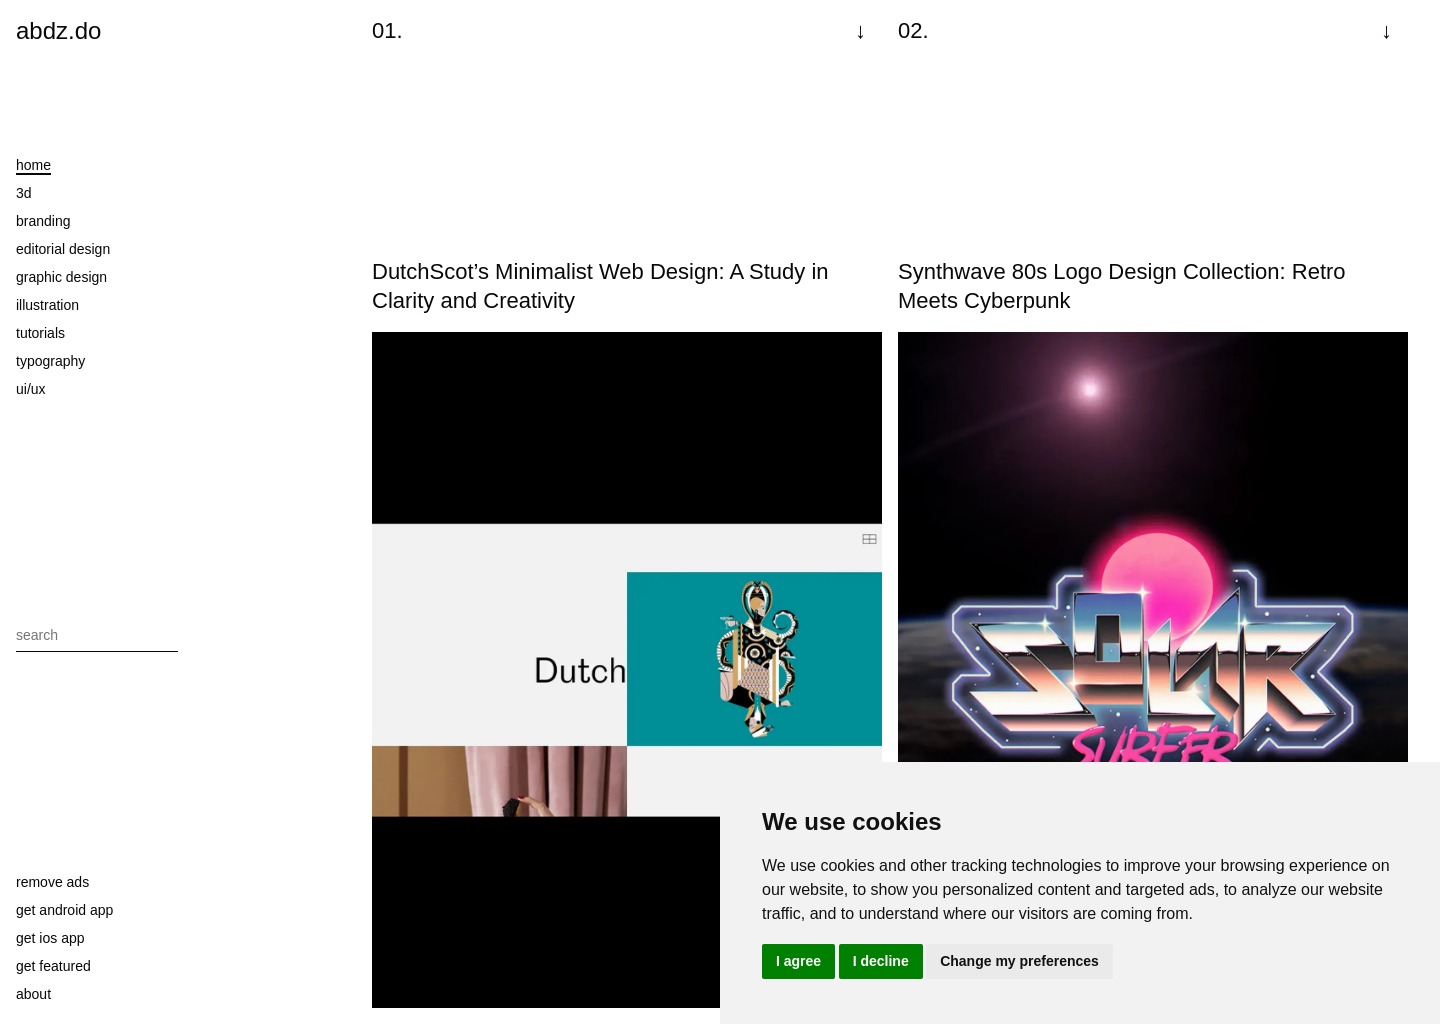
Task: Open the Solar Surfer synthwave logo image
Action: coord(1153,547)
